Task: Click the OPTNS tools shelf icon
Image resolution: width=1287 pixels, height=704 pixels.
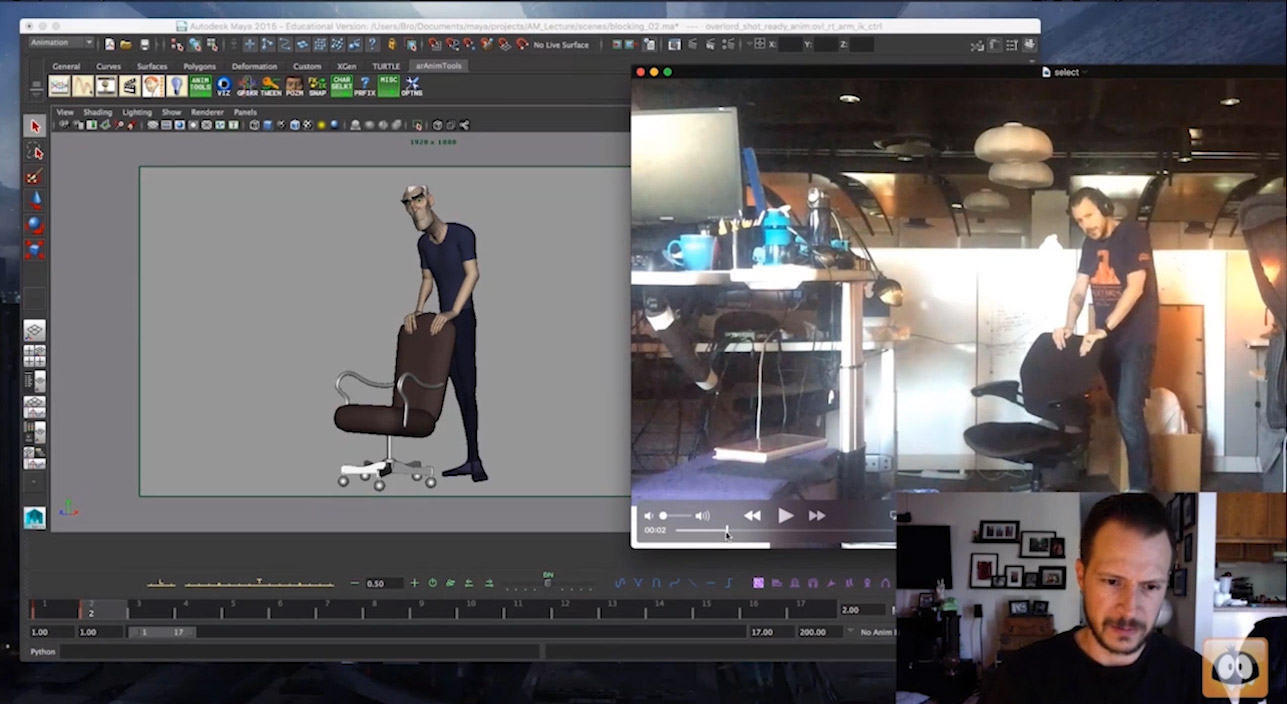Action: (x=412, y=86)
